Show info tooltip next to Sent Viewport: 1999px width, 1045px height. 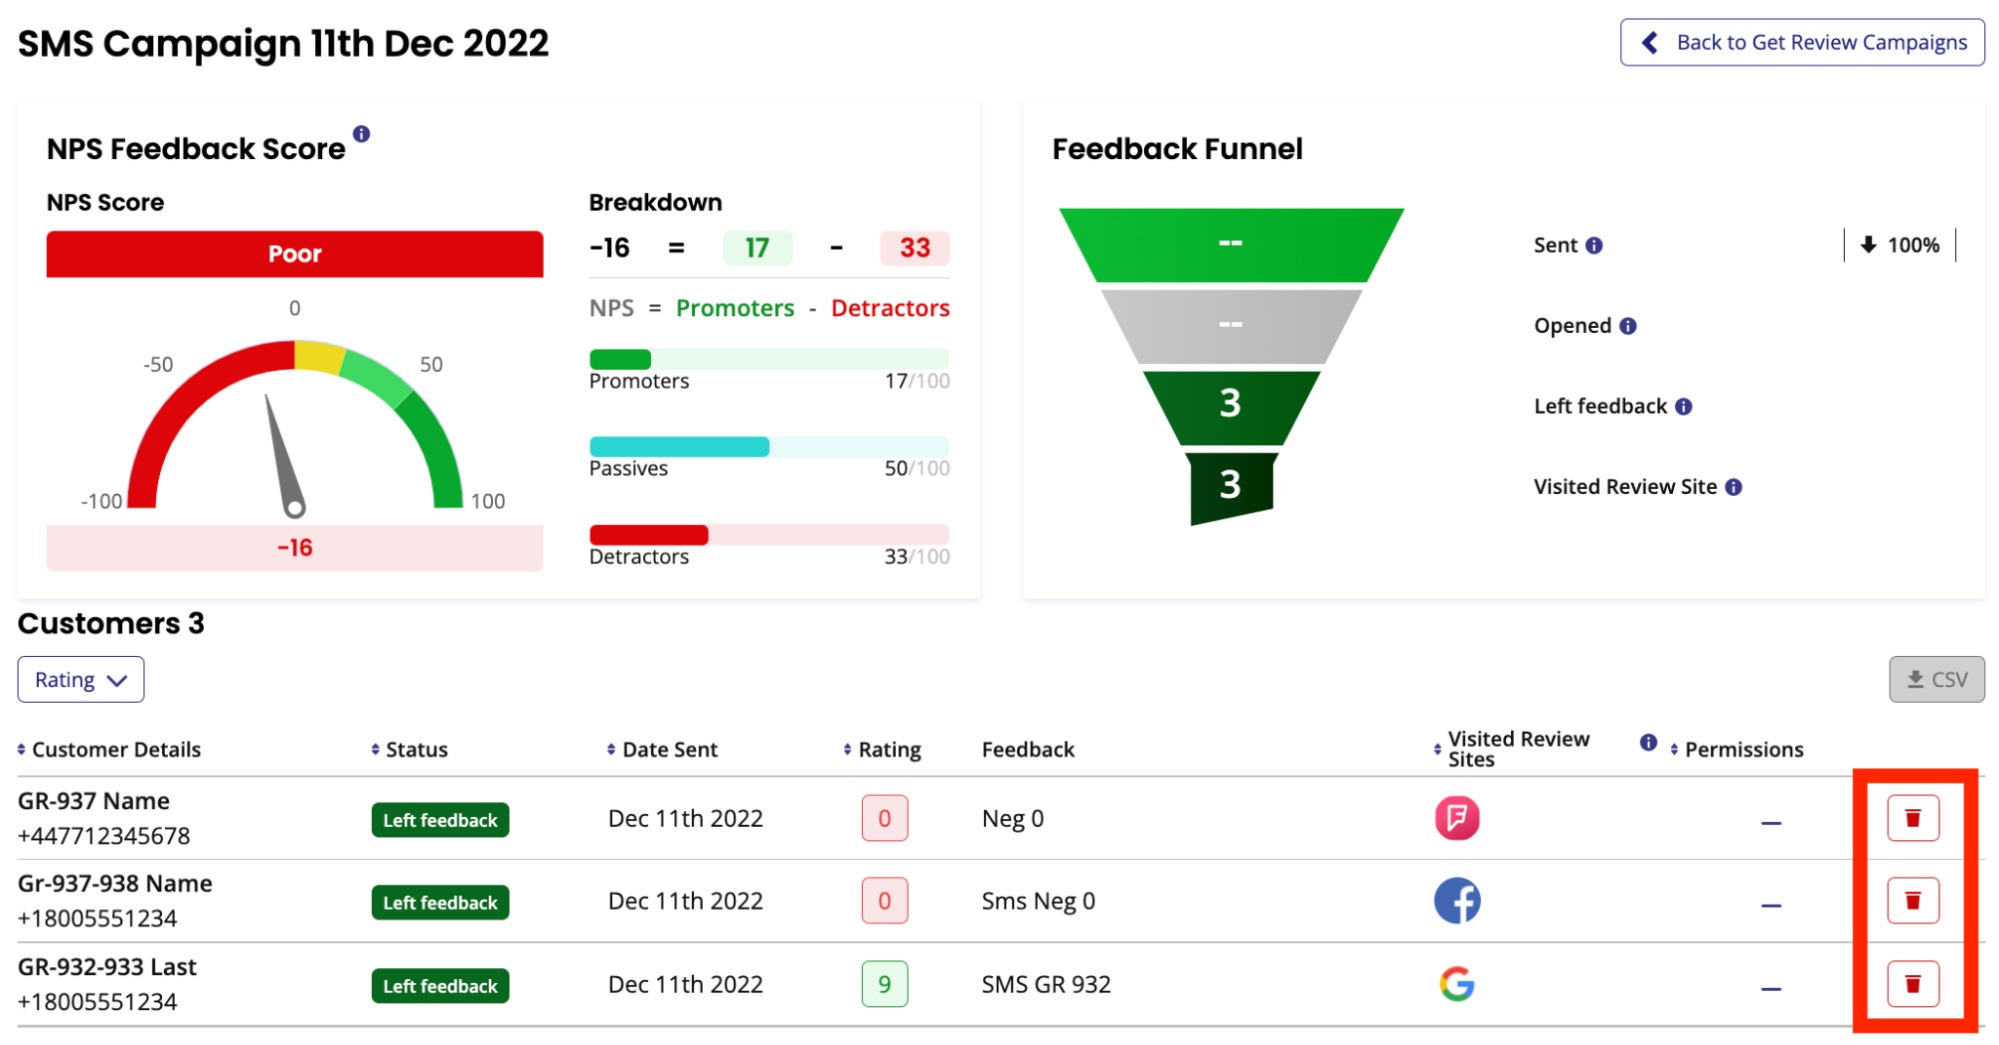coord(1594,245)
